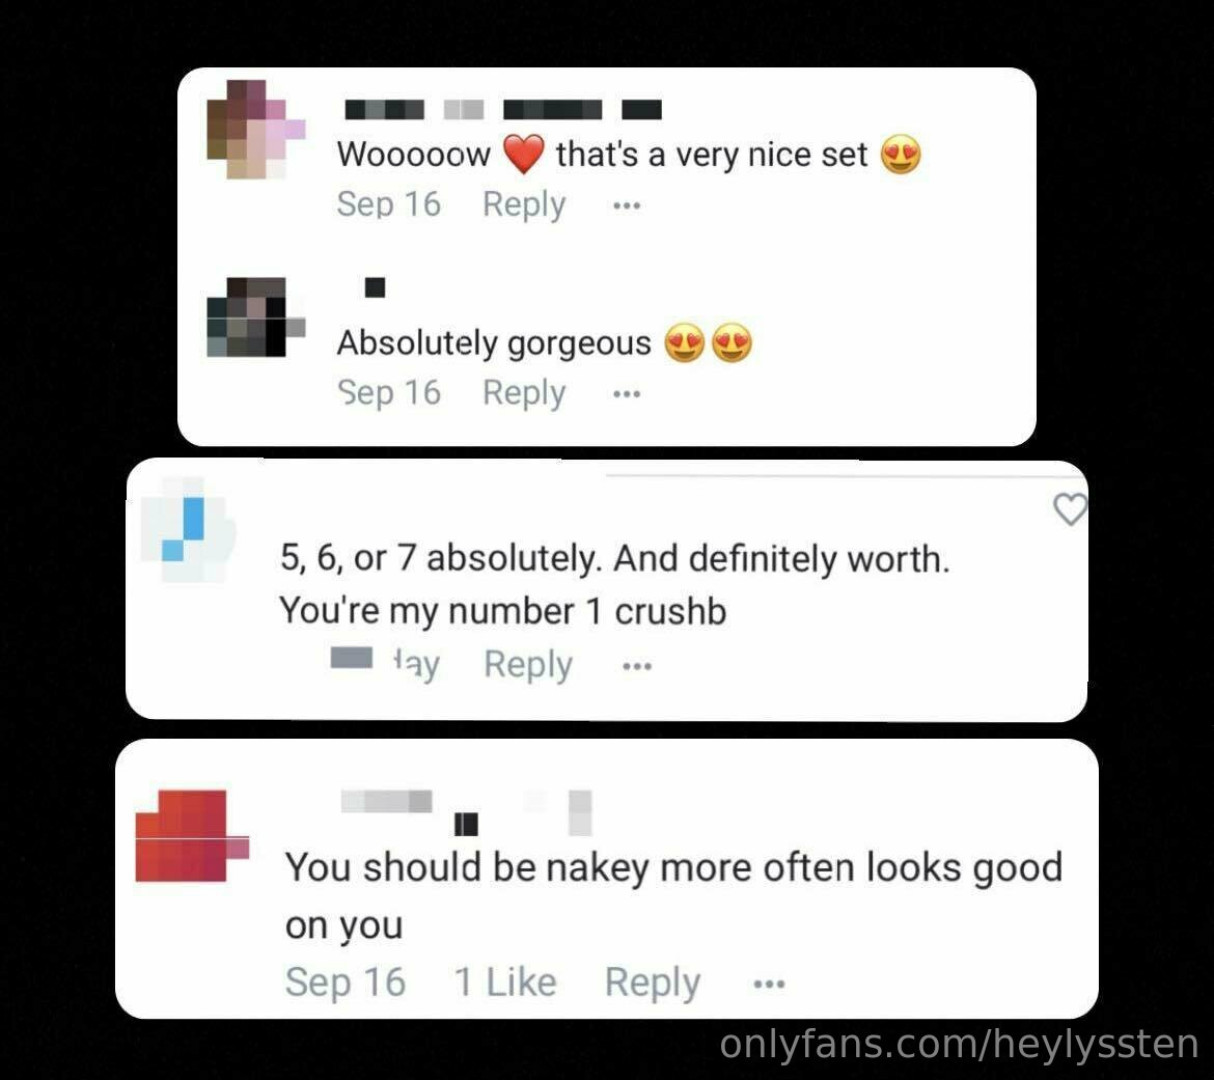
Task: Click the Sep 16 timestamp beside "1 Like"
Action: click(x=345, y=982)
